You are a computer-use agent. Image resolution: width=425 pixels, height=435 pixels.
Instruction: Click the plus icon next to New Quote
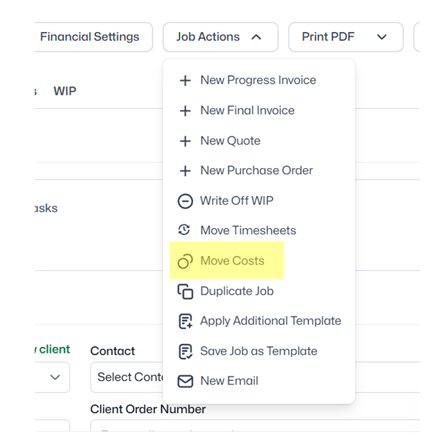[x=185, y=141]
